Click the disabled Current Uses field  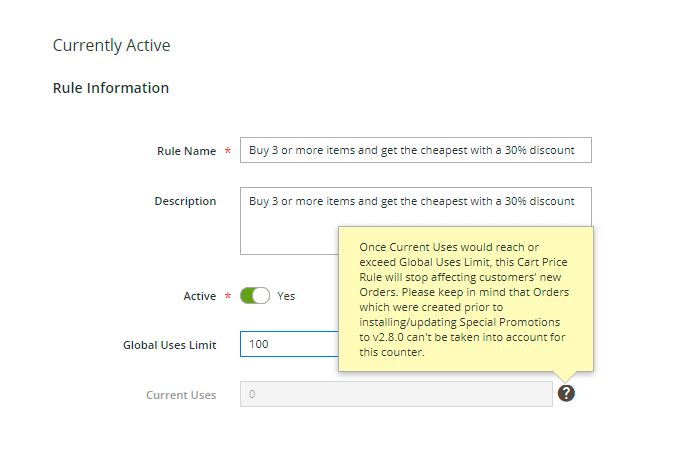tap(395, 394)
